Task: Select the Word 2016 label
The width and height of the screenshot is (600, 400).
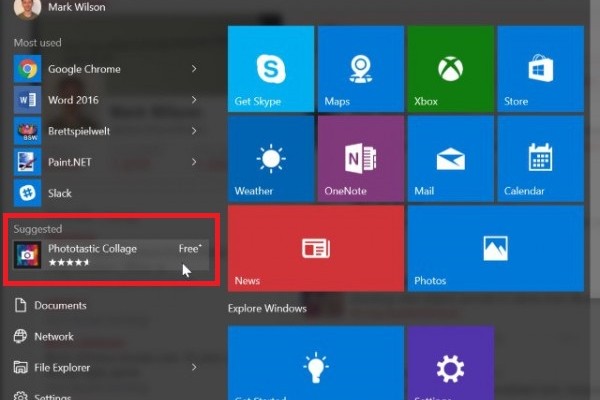Action: click(73, 100)
